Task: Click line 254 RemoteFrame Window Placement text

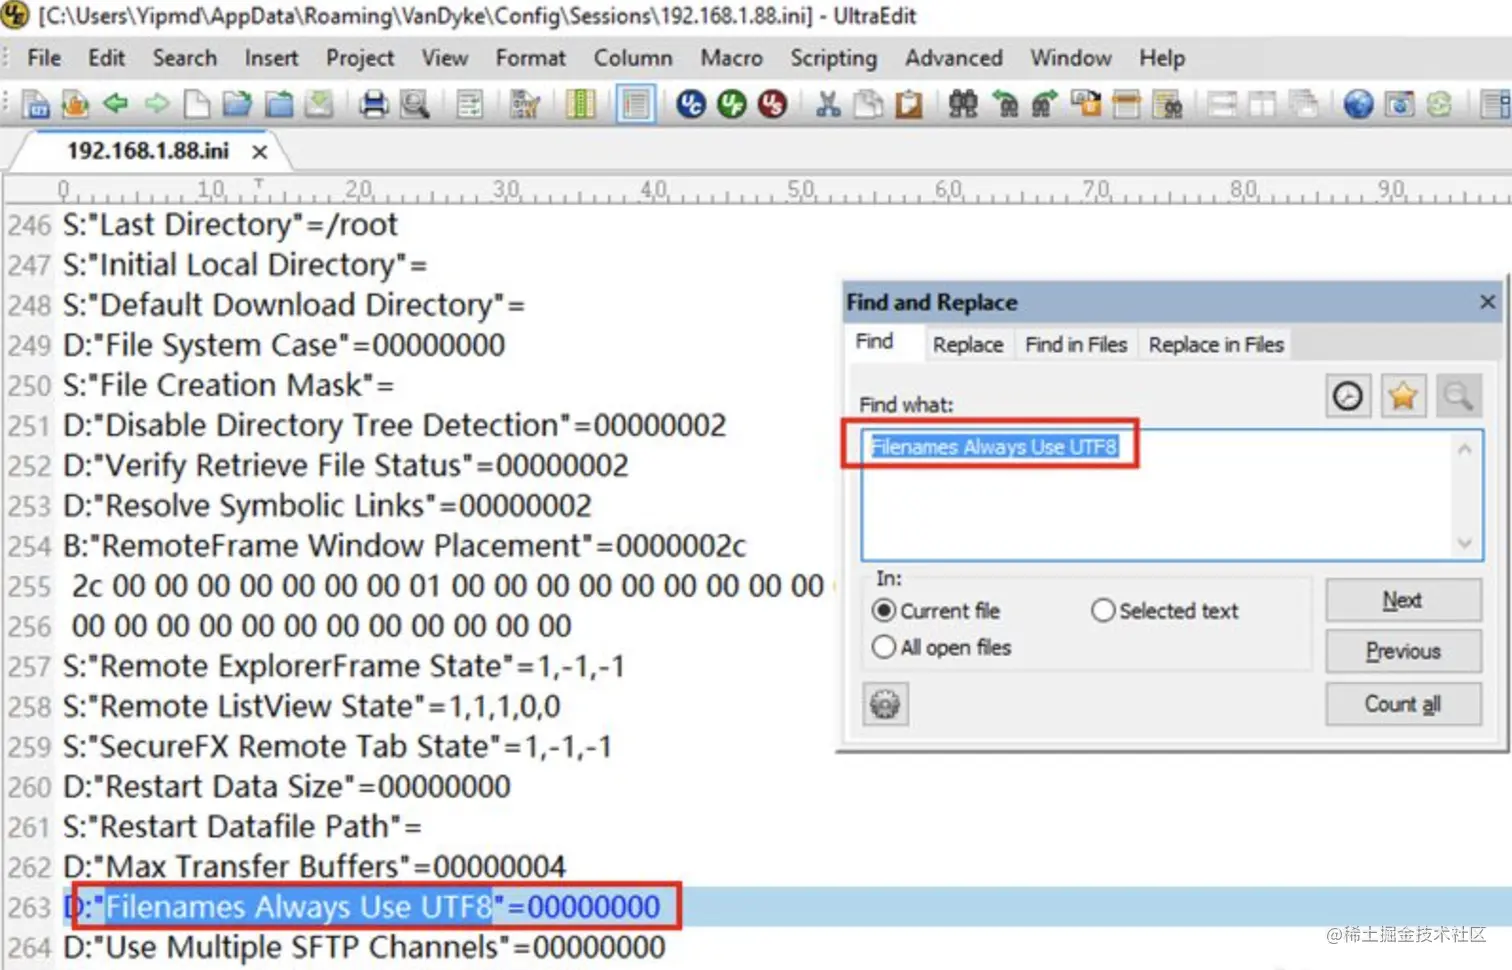Action: click(405, 546)
